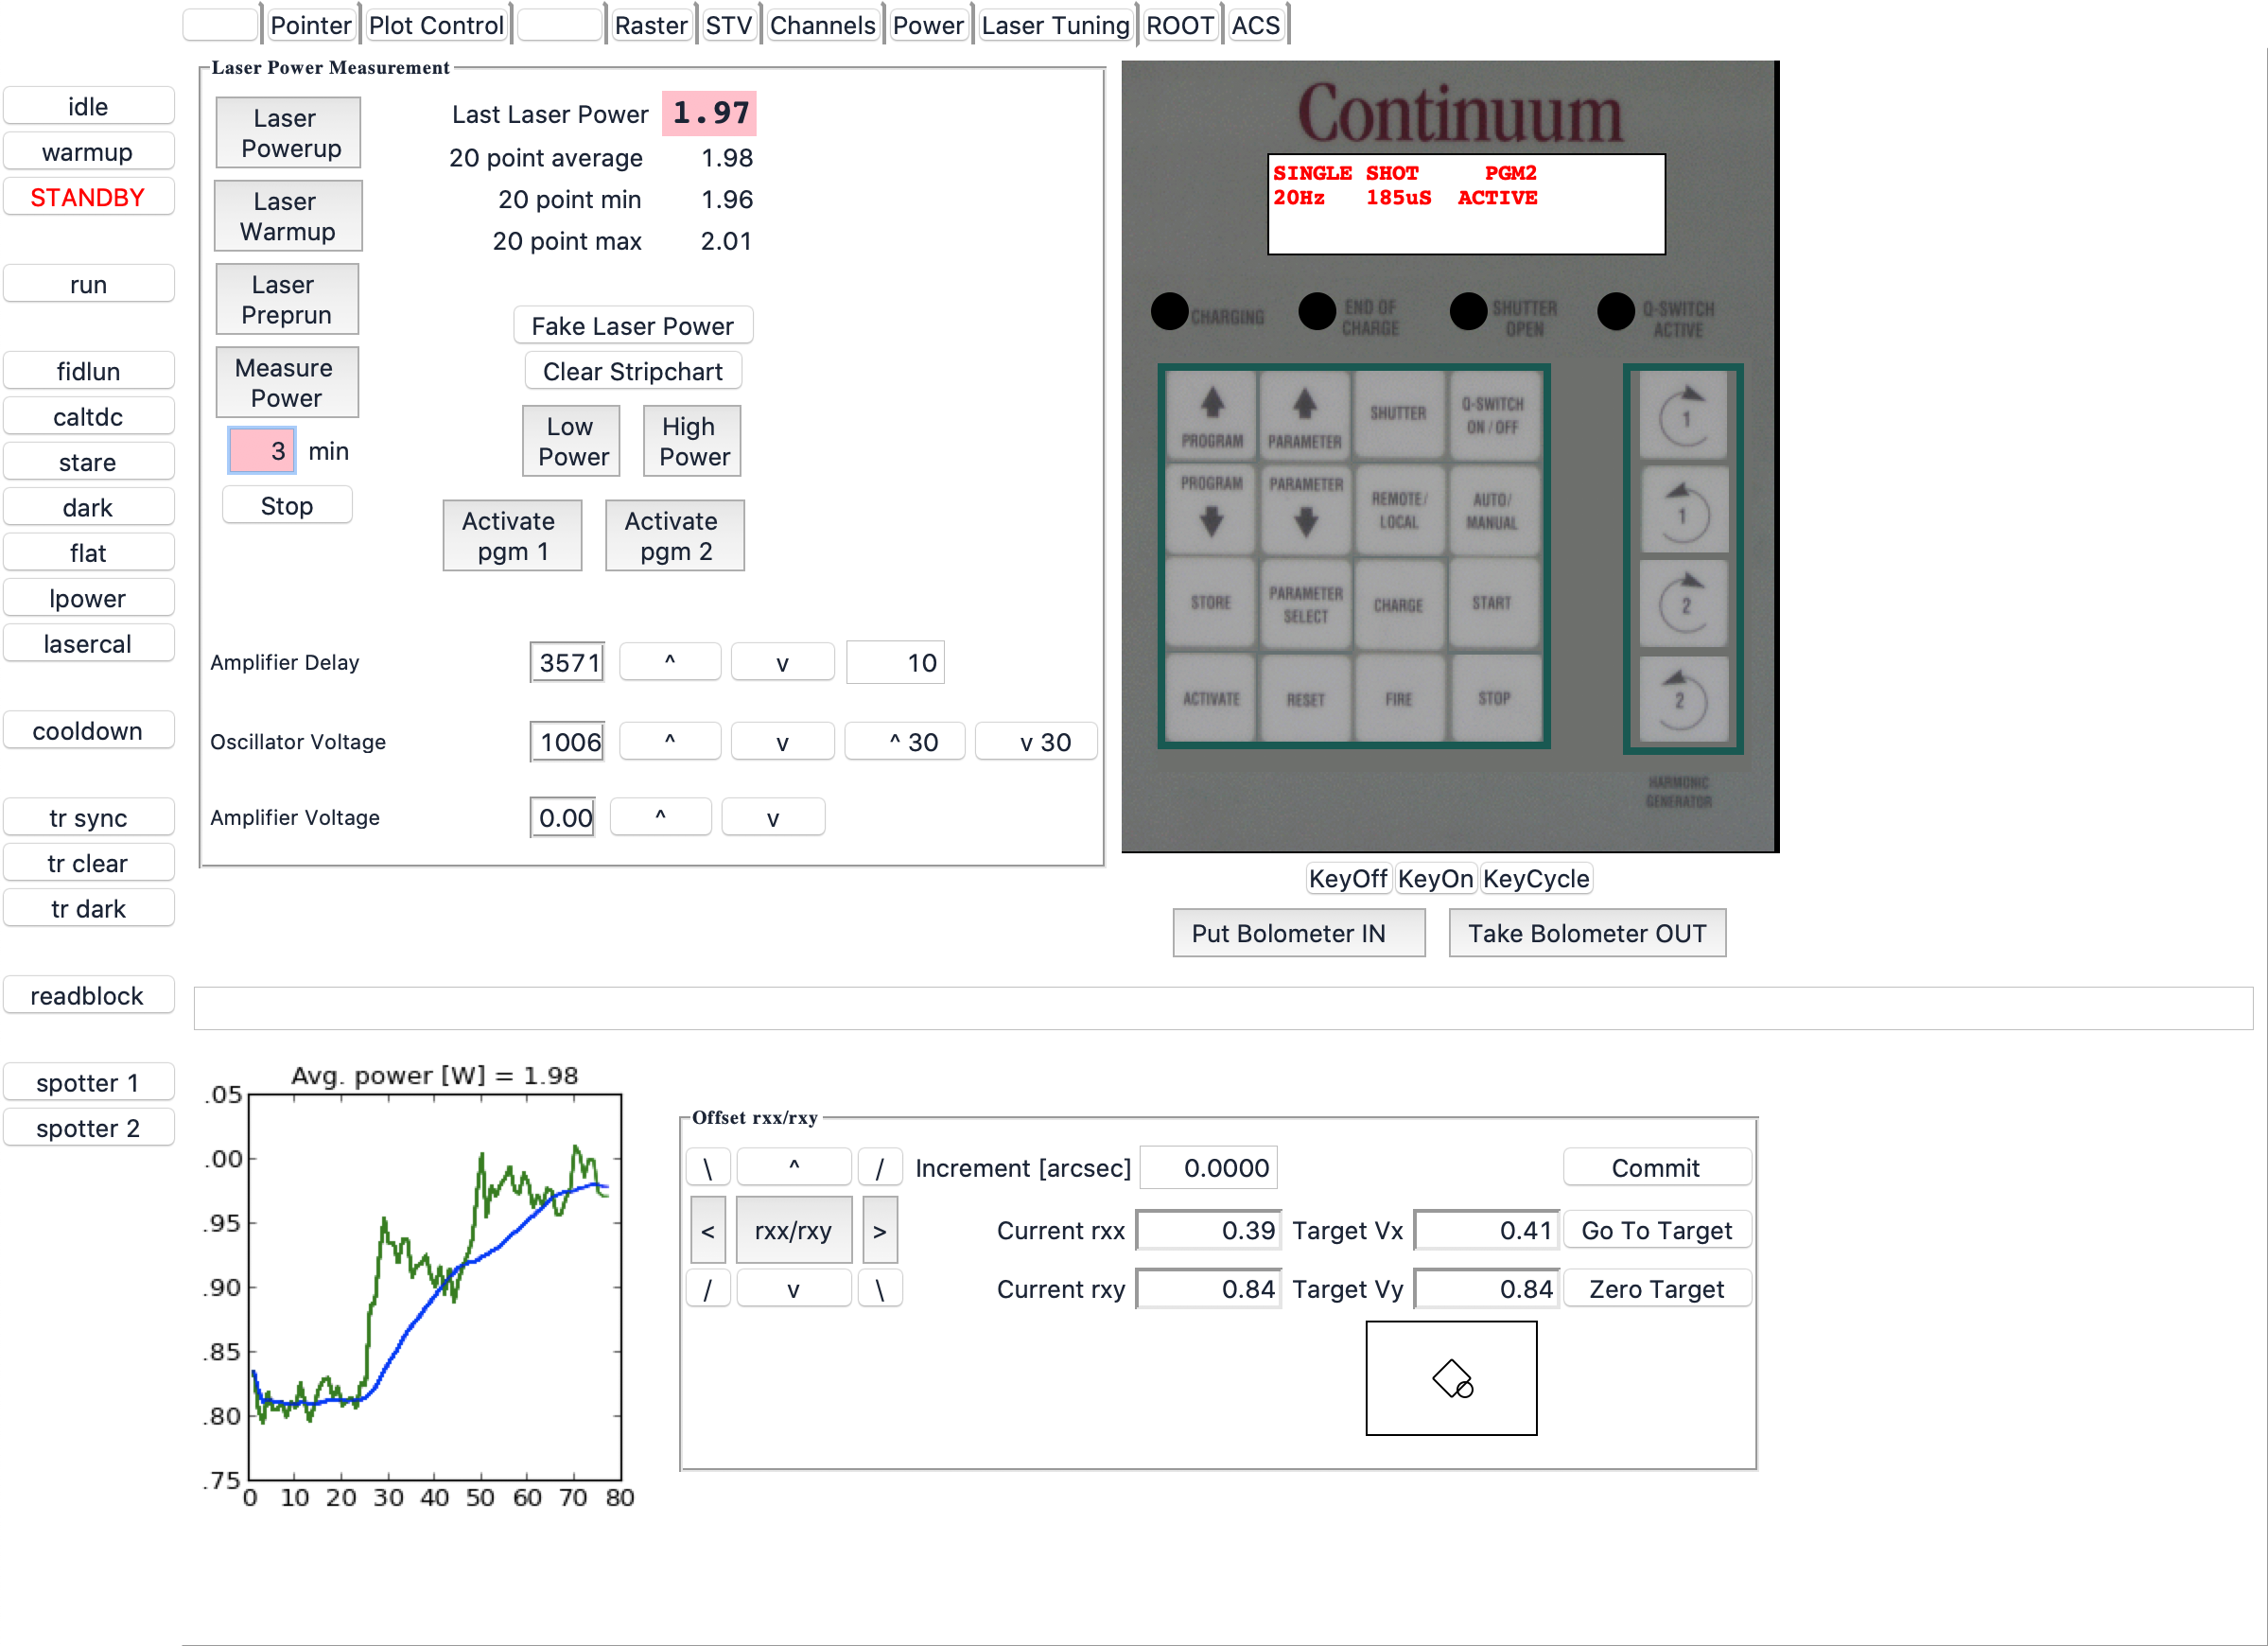Switch to the Raster tab
The height and width of the screenshot is (1646, 2268).
click(651, 25)
